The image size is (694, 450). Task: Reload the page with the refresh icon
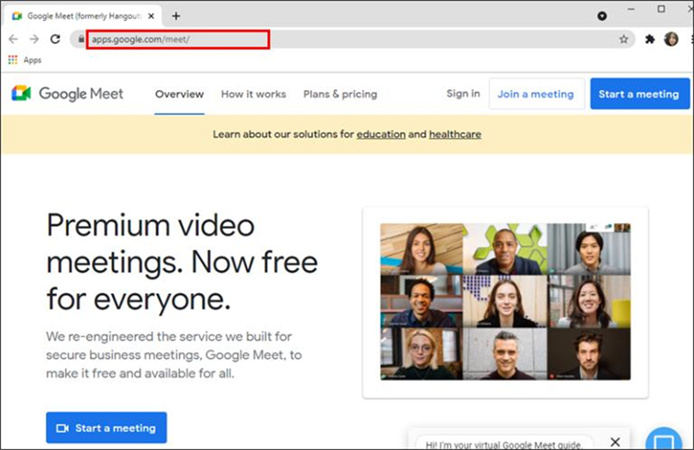(56, 39)
